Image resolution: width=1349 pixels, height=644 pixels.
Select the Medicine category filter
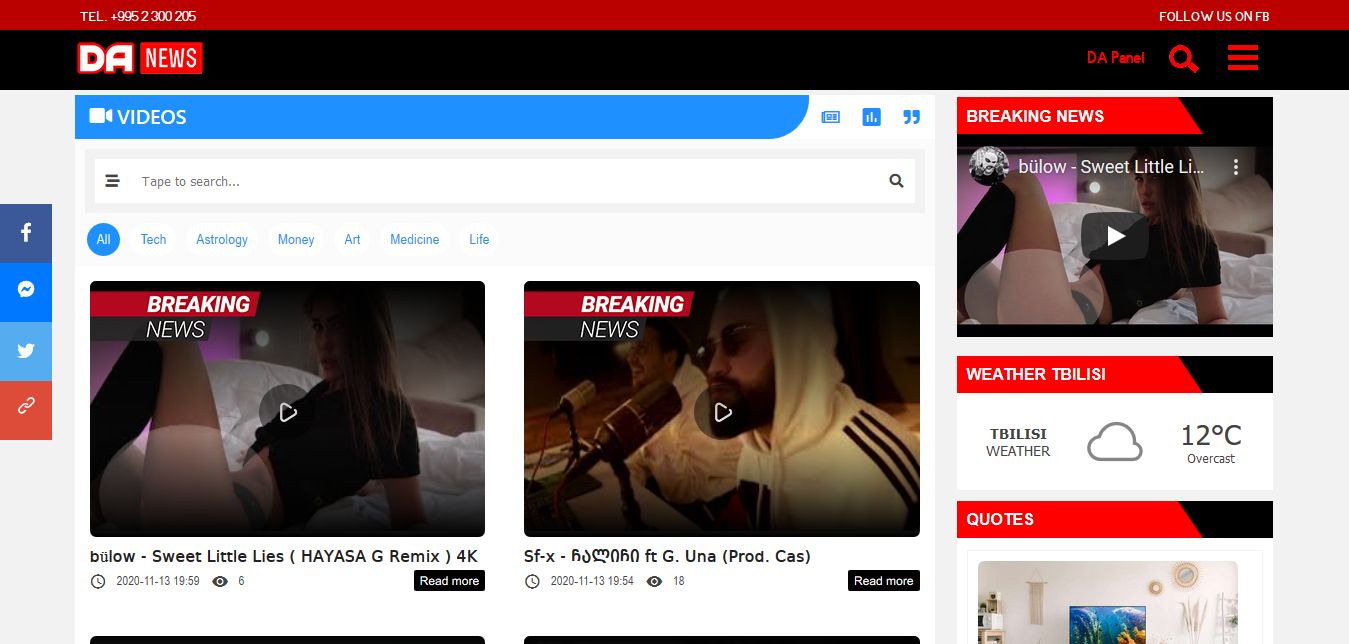[415, 239]
